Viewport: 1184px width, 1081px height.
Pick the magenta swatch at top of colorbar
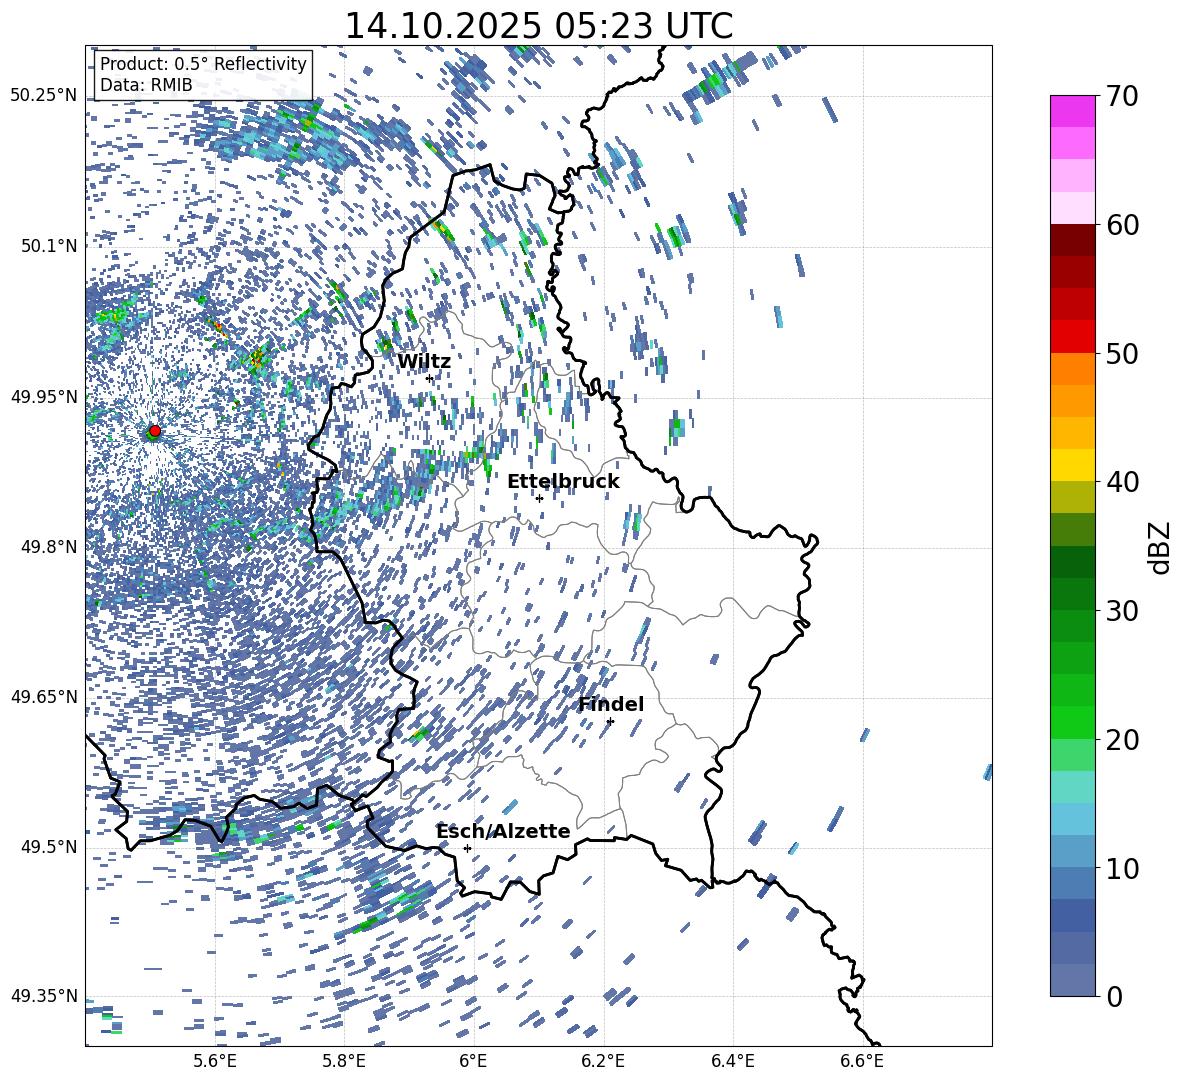[x=1072, y=111]
